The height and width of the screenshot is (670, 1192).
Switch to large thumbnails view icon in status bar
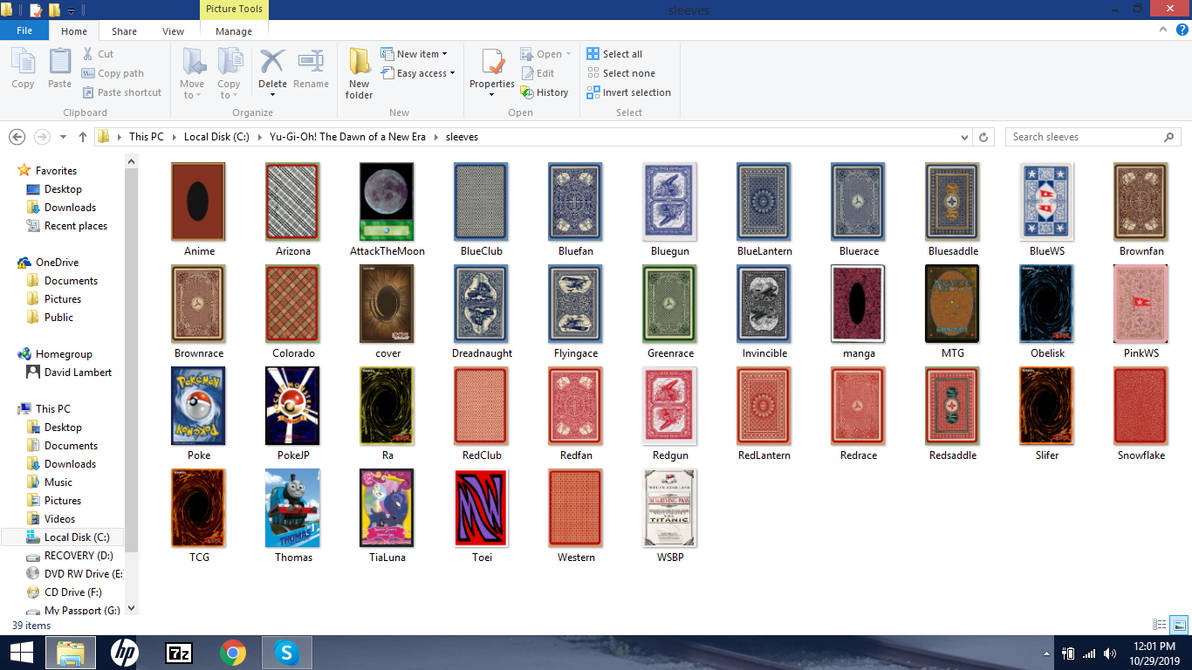(1179, 624)
